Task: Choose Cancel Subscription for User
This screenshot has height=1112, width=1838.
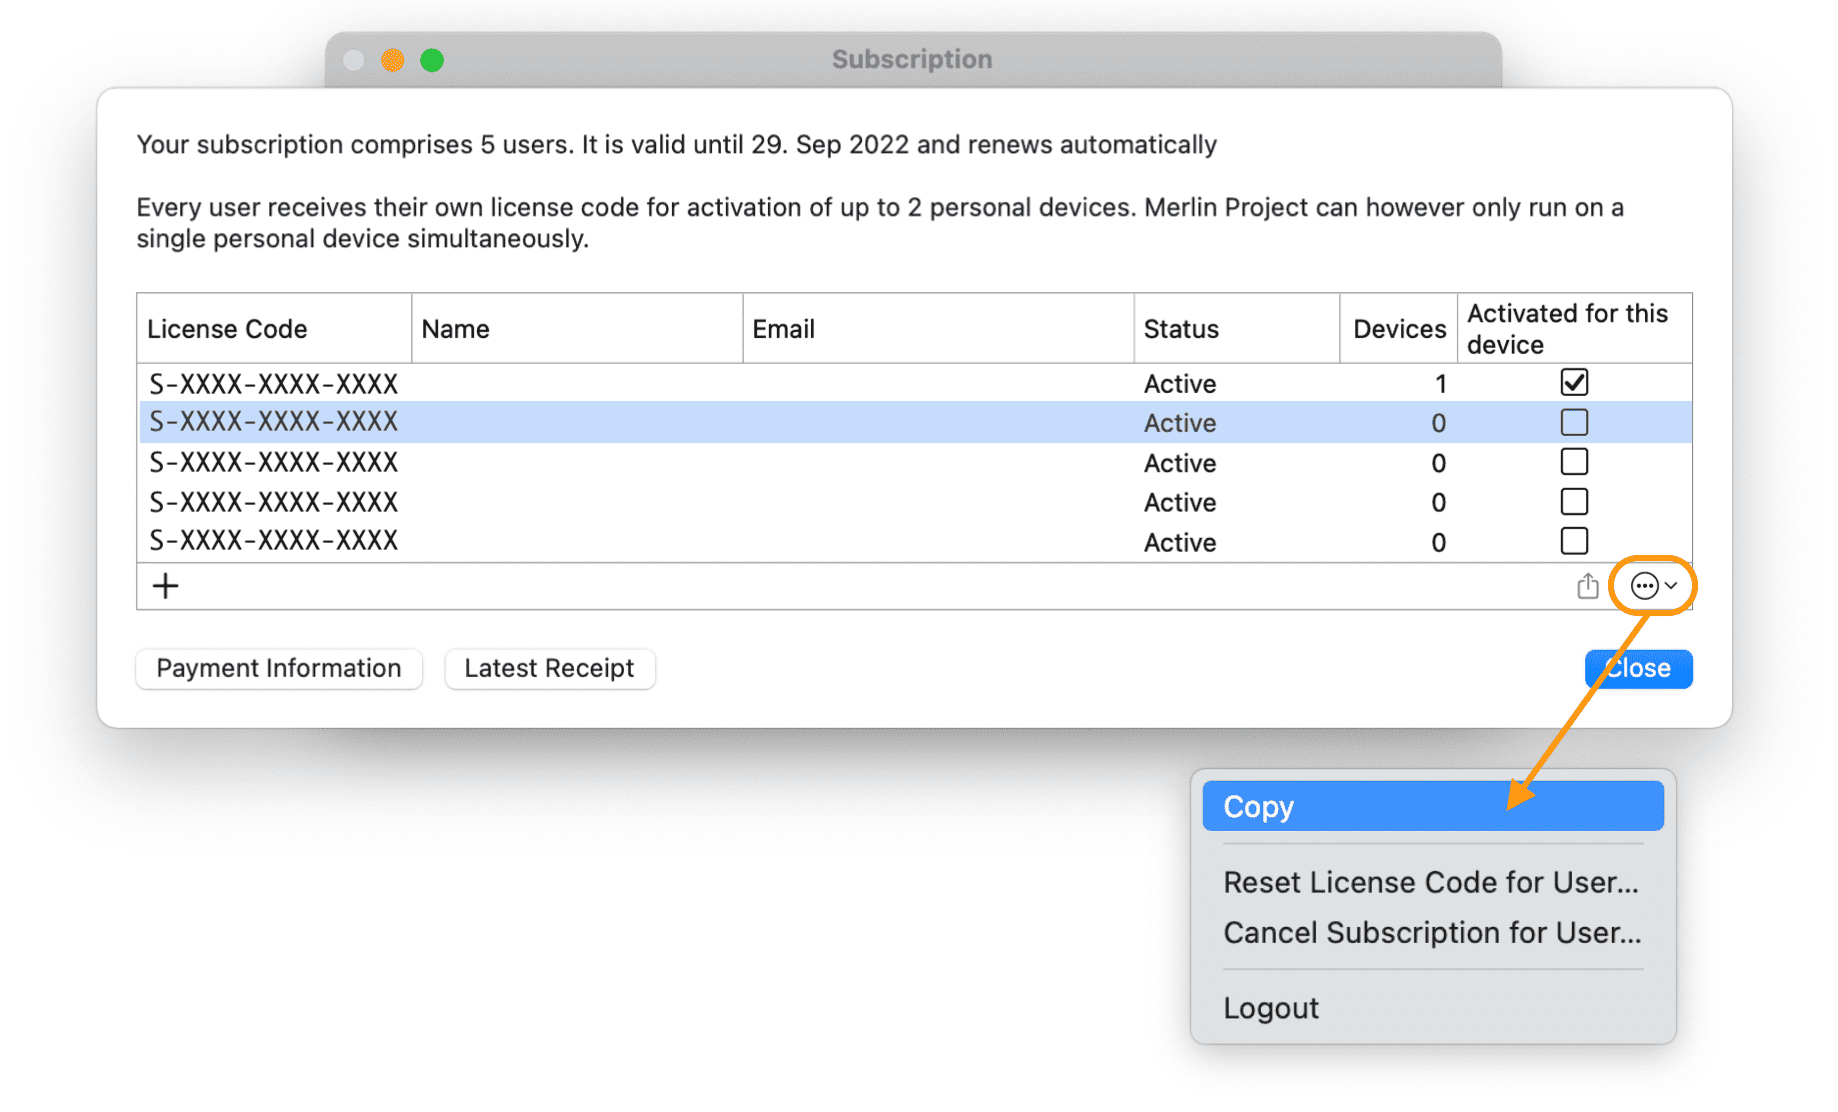Action: pos(1431,933)
